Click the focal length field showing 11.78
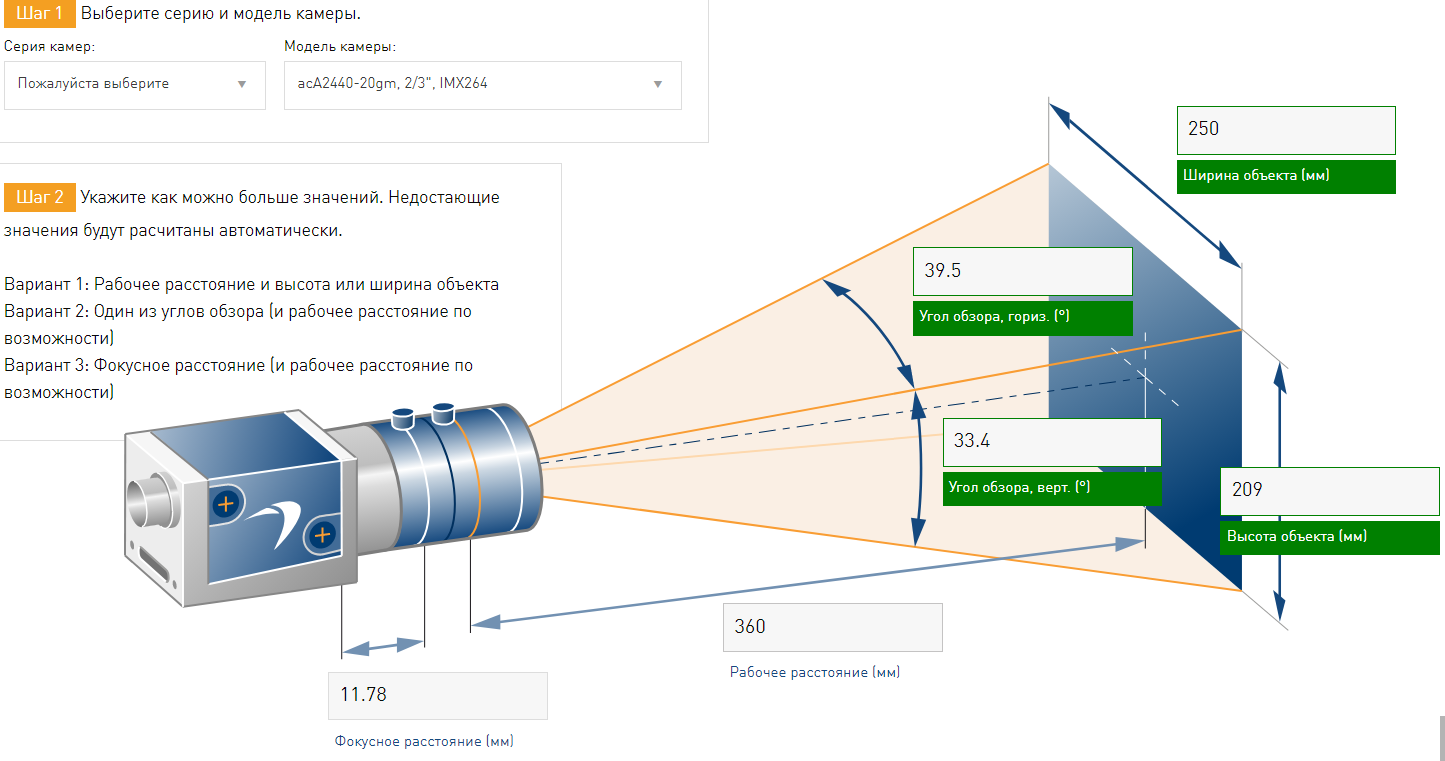Viewport: 1445px width, 761px height. [438, 696]
